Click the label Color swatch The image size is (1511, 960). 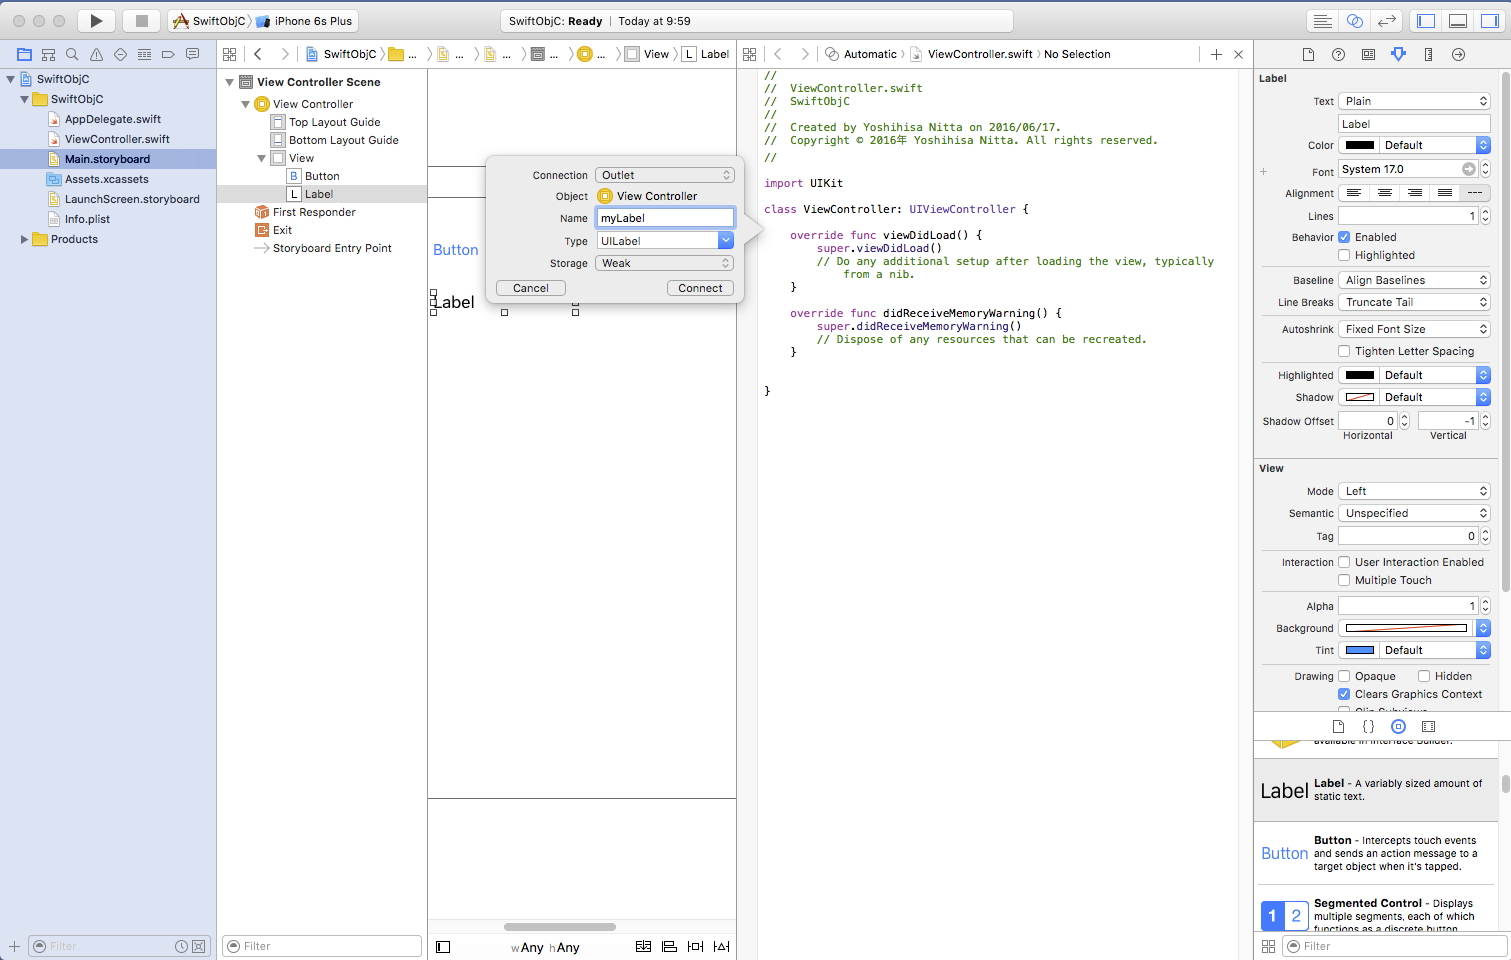[1360, 145]
